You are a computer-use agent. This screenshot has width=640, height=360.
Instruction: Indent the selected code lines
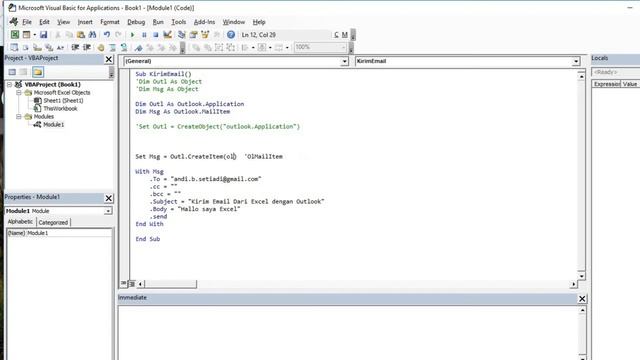[75, 47]
